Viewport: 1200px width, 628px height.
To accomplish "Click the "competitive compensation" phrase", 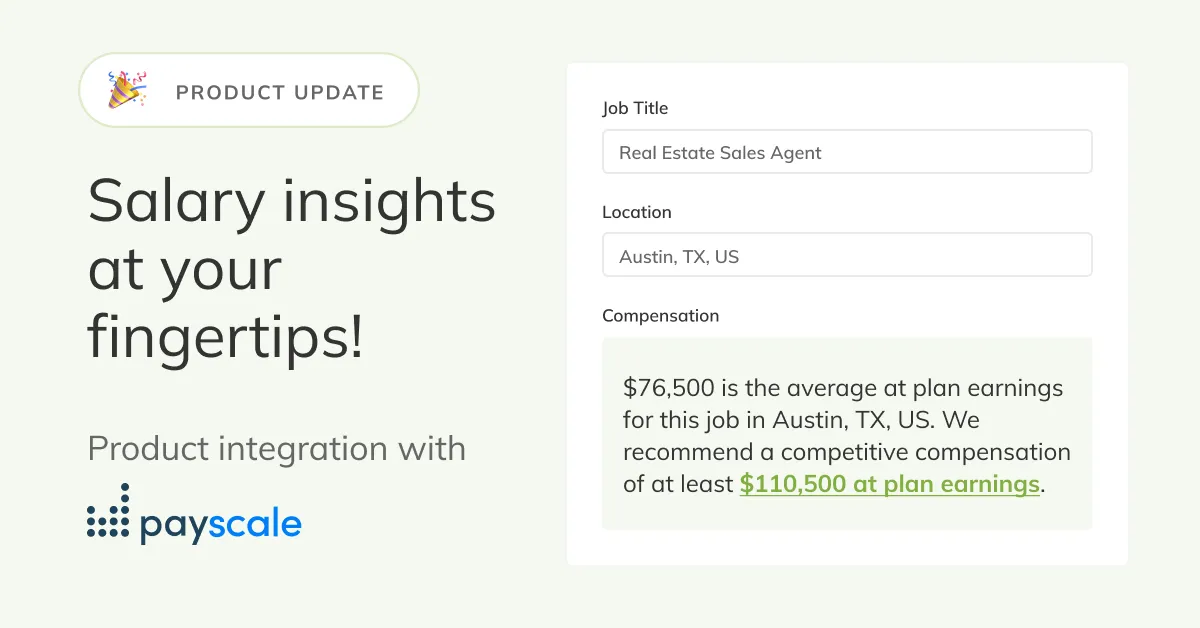I will pos(926,452).
